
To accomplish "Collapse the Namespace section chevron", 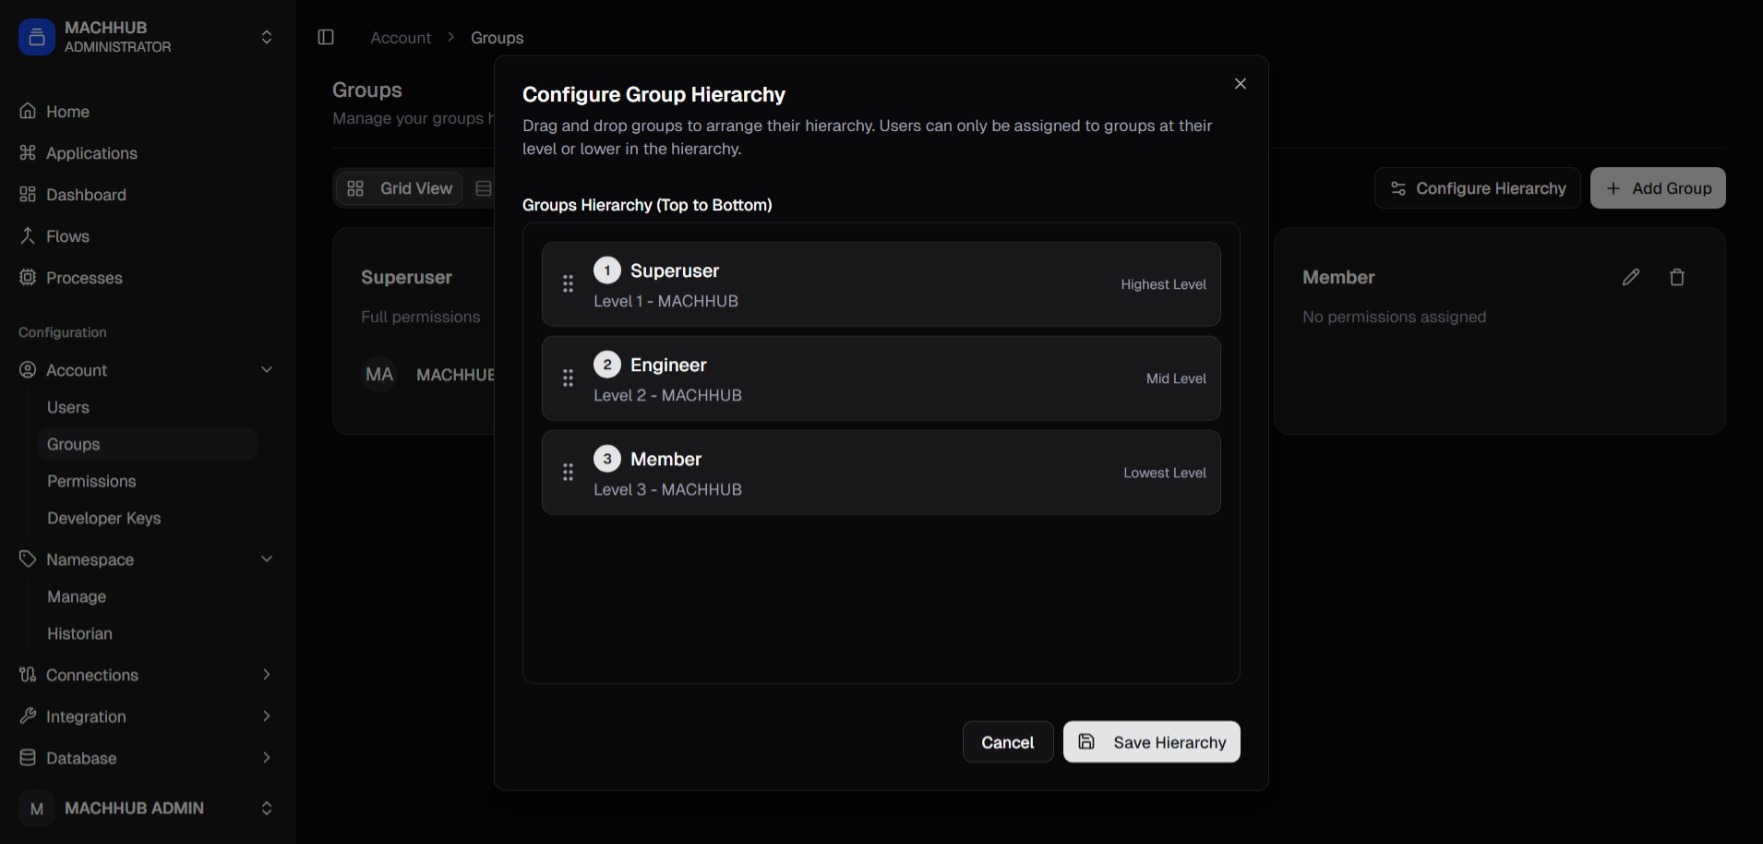I will (x=267, y=559).
